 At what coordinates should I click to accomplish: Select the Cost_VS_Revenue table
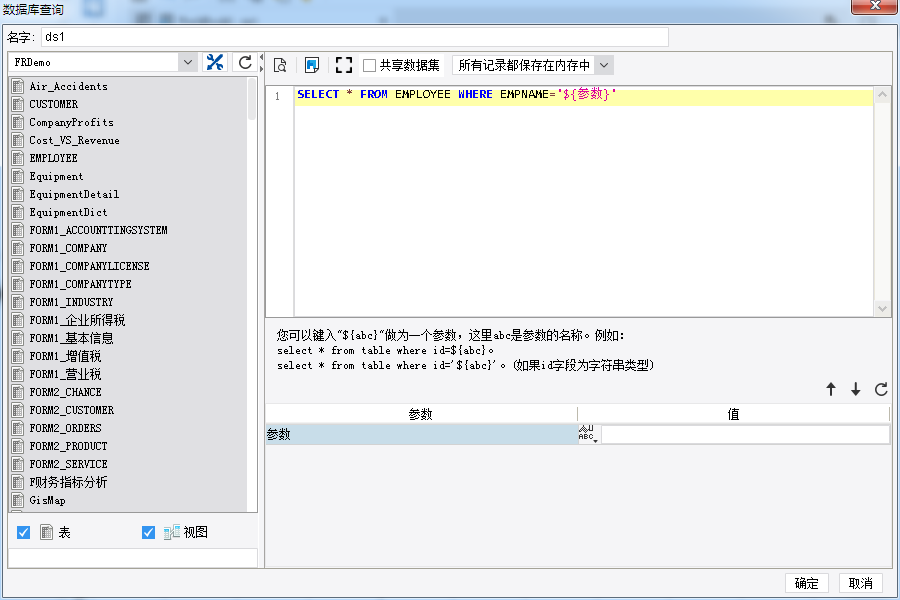75,140
